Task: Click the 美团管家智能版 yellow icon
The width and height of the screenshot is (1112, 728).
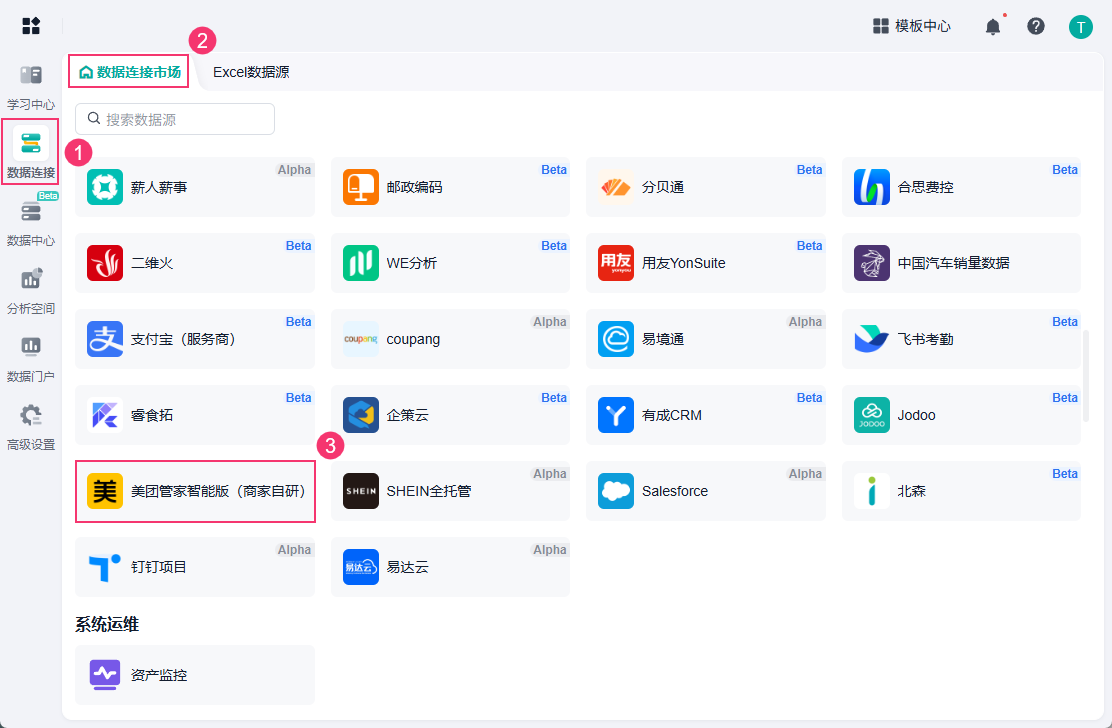Action: 105,491
